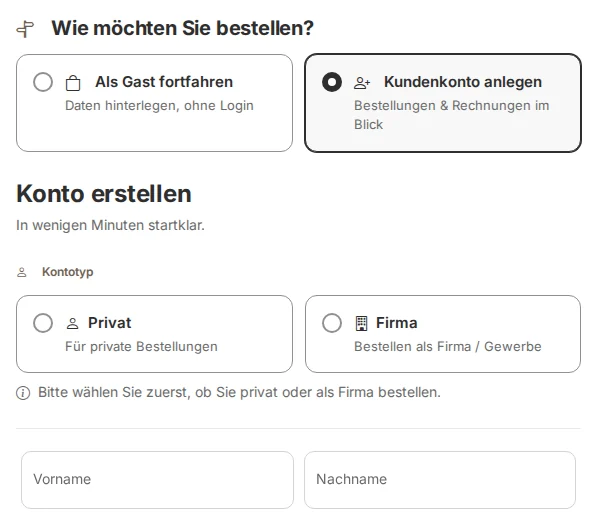The image size is (597, 525).
Task: Click the info icon before the hint text
Action: point(23,393)
